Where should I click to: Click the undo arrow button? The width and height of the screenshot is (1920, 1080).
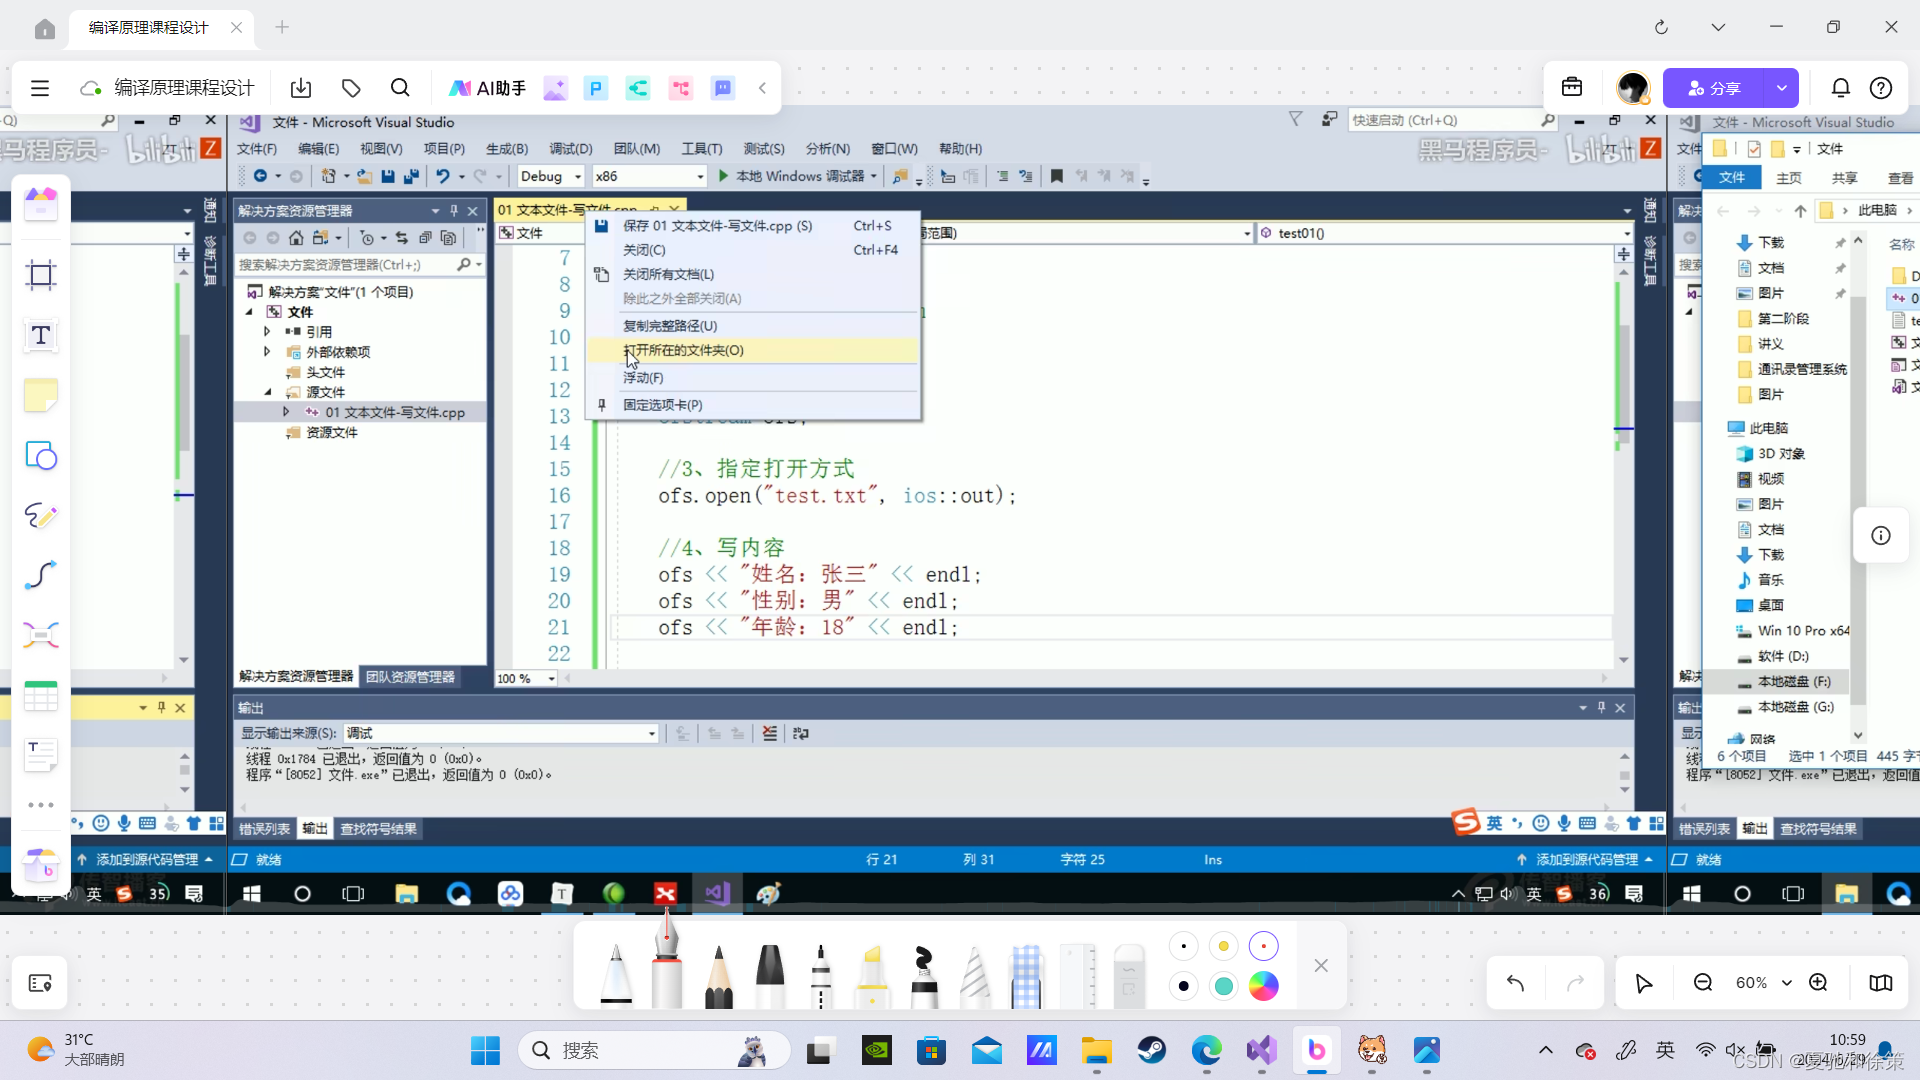[x=1515, y=983]
